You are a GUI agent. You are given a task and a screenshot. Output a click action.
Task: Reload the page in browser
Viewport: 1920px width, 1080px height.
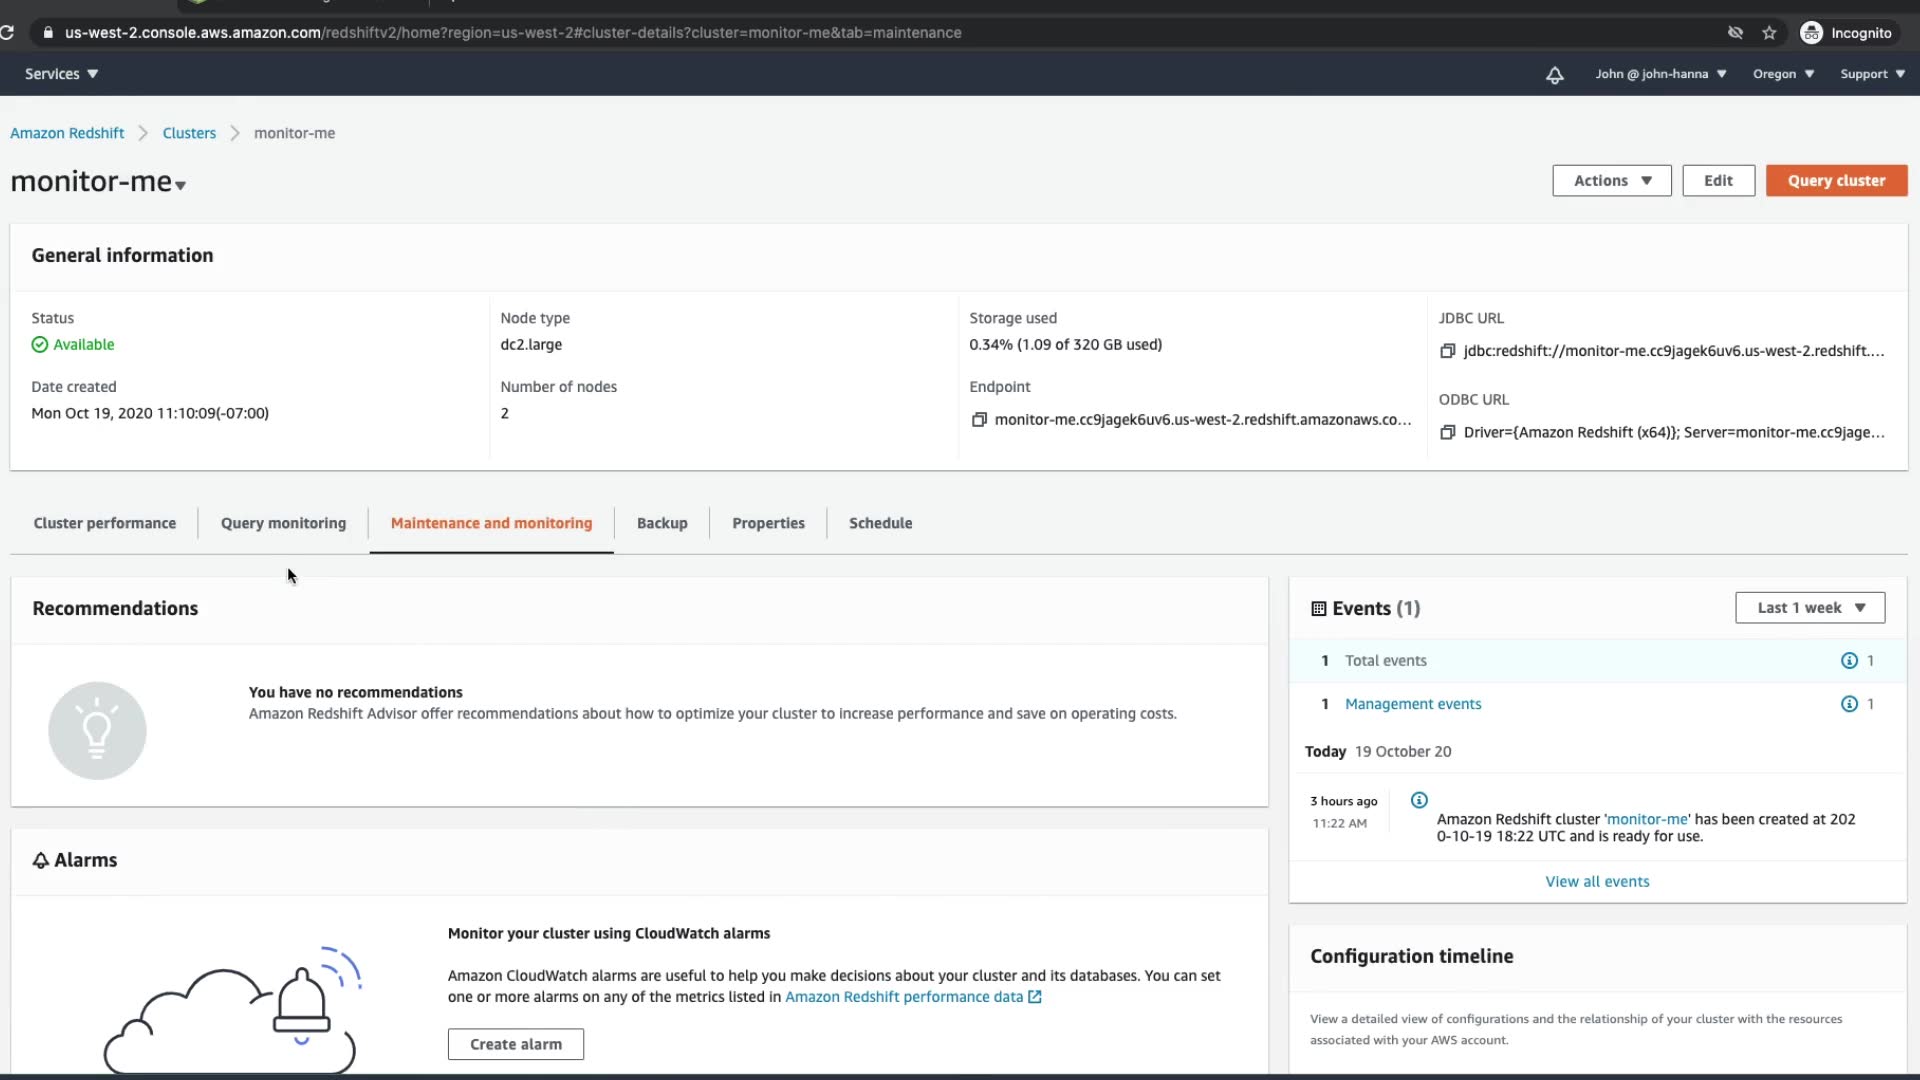click(7, 33)
